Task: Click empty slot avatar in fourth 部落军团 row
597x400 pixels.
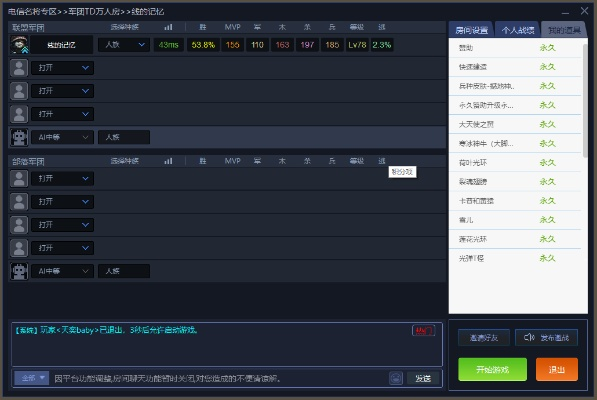Action: click(19, 248)
